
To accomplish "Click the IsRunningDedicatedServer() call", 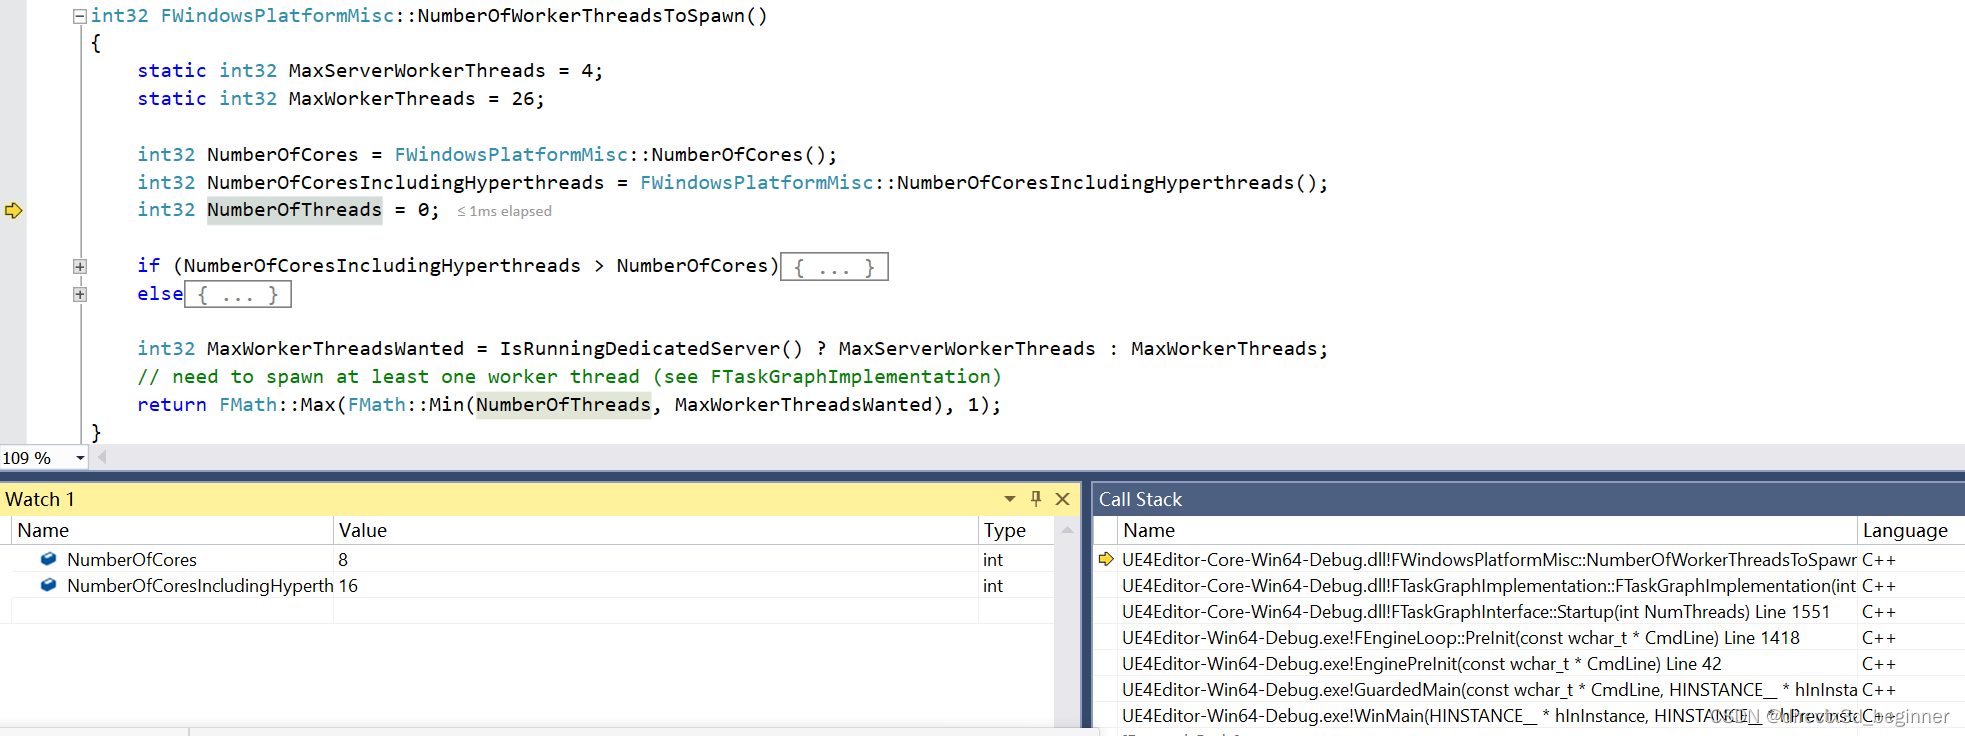I will (x=651, y=349).
